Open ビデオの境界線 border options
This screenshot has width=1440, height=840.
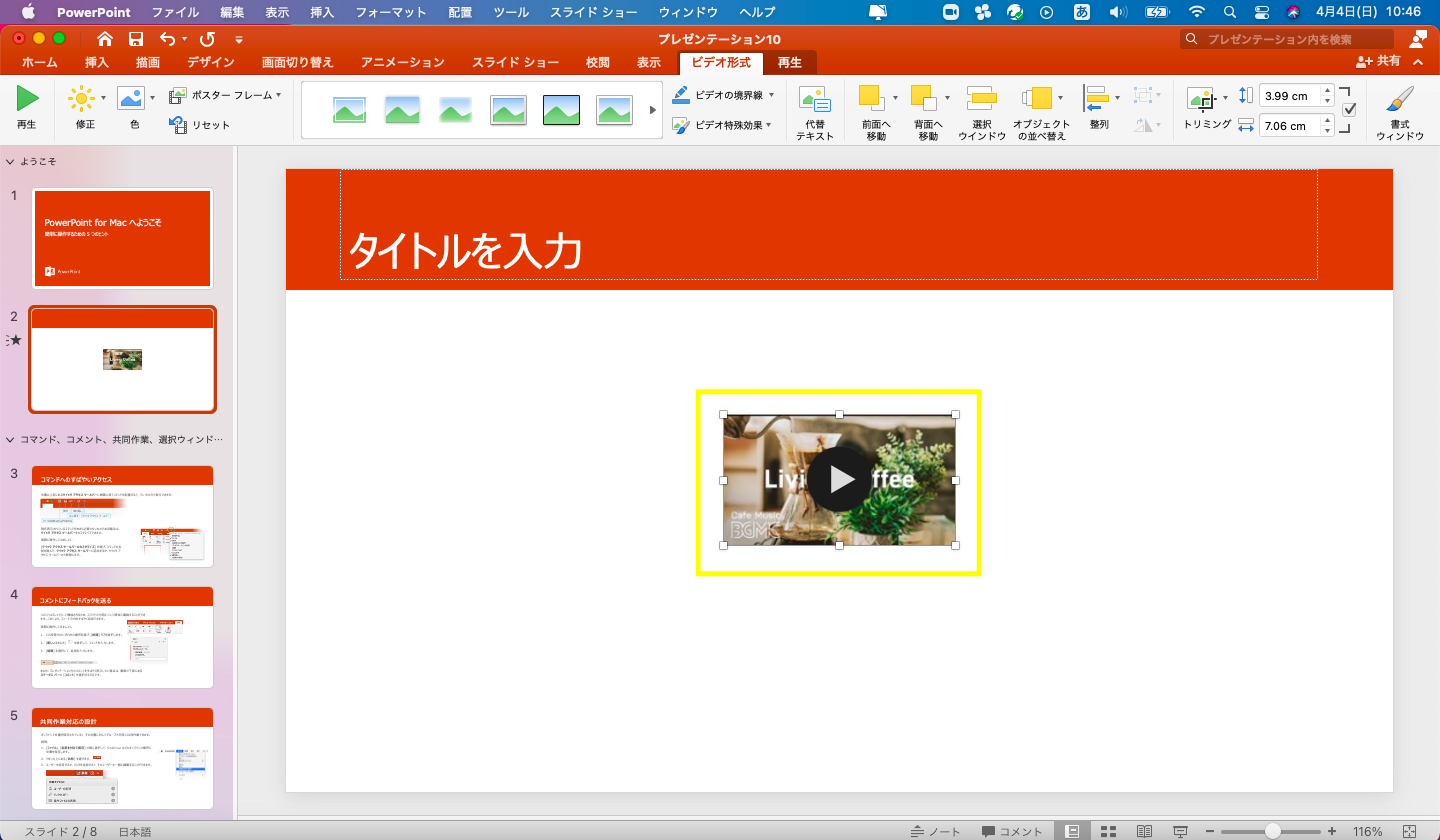pos(722,95)
